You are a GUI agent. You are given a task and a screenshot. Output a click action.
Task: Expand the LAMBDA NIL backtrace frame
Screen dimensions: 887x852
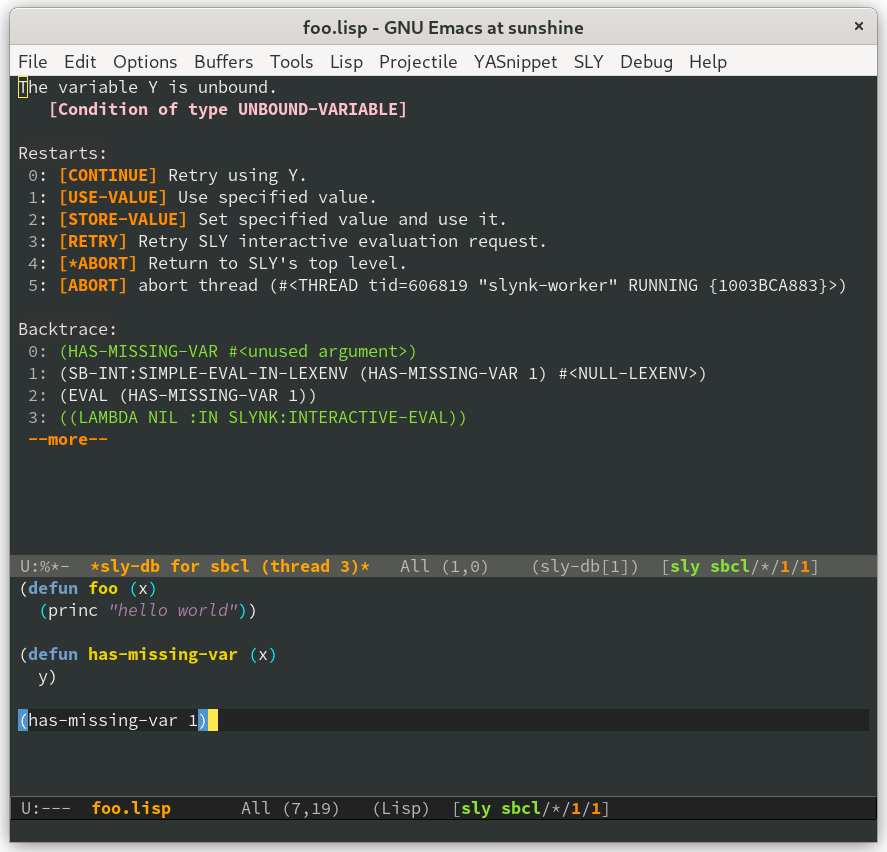click(x=262, y=418)
